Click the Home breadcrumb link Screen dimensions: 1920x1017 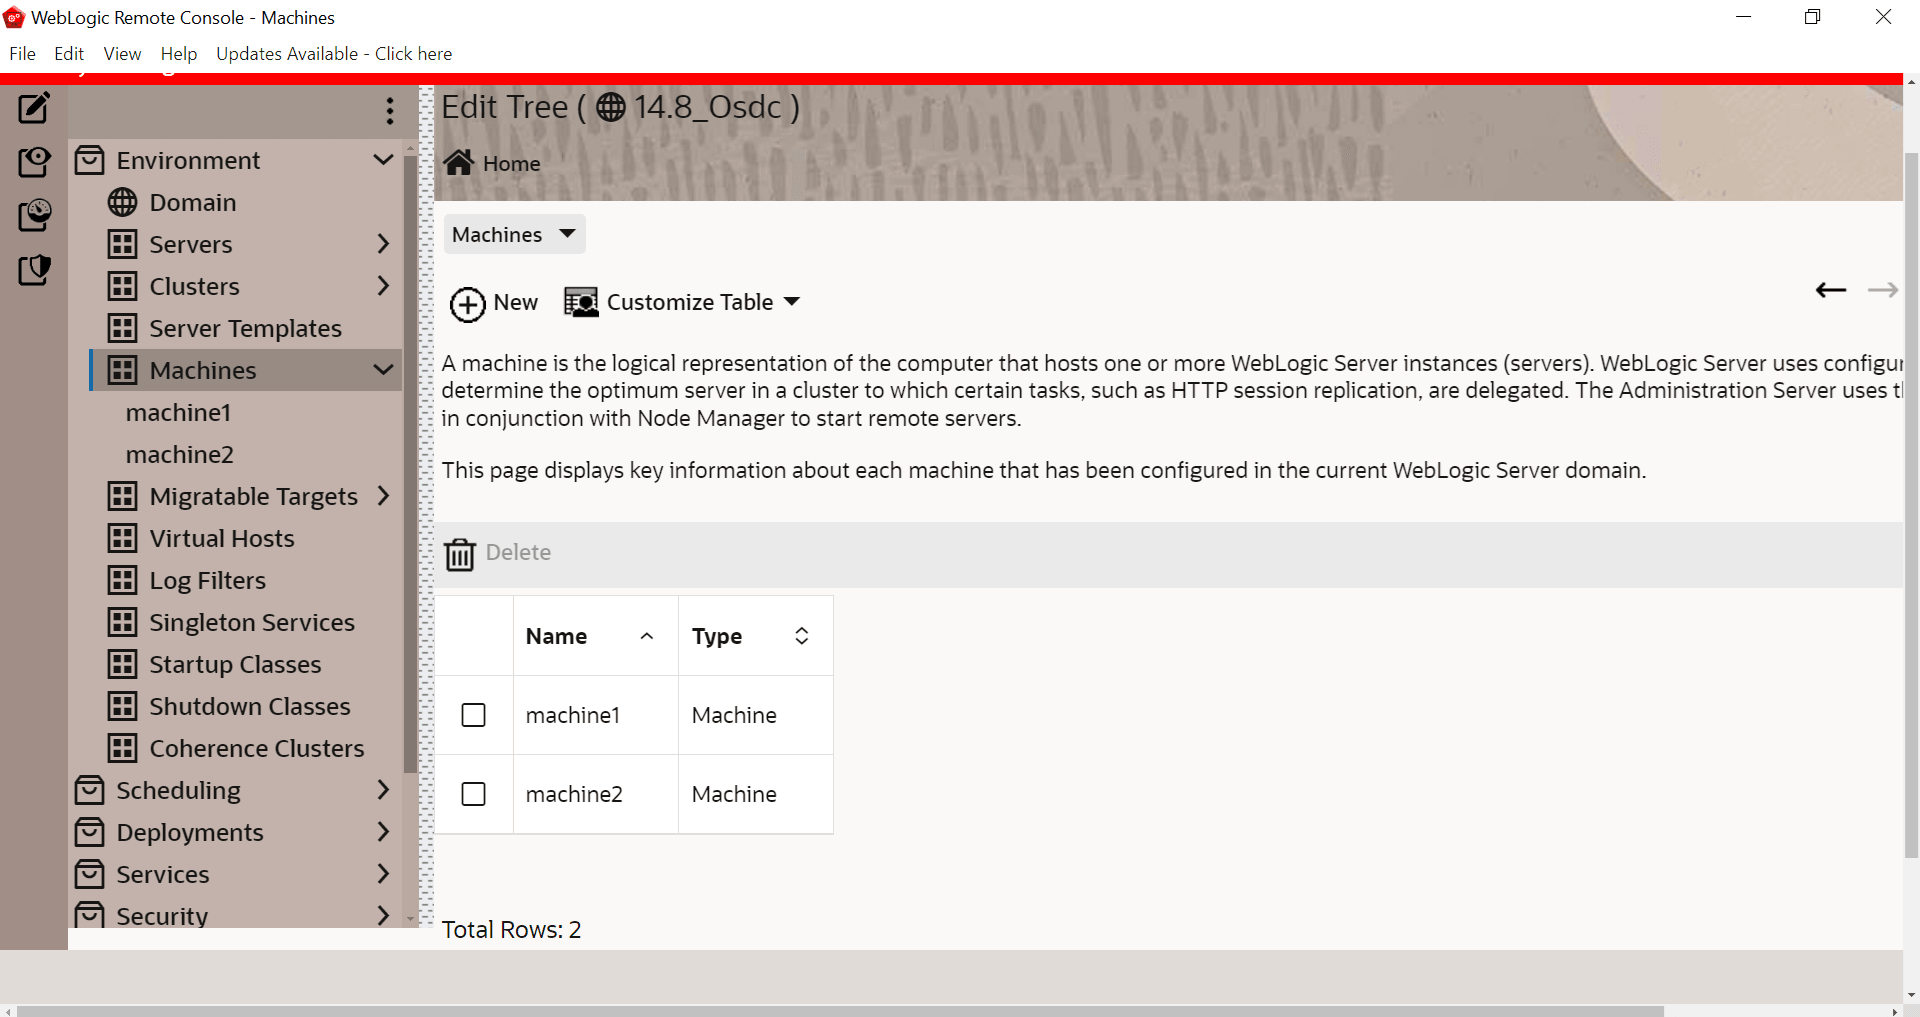512,164
